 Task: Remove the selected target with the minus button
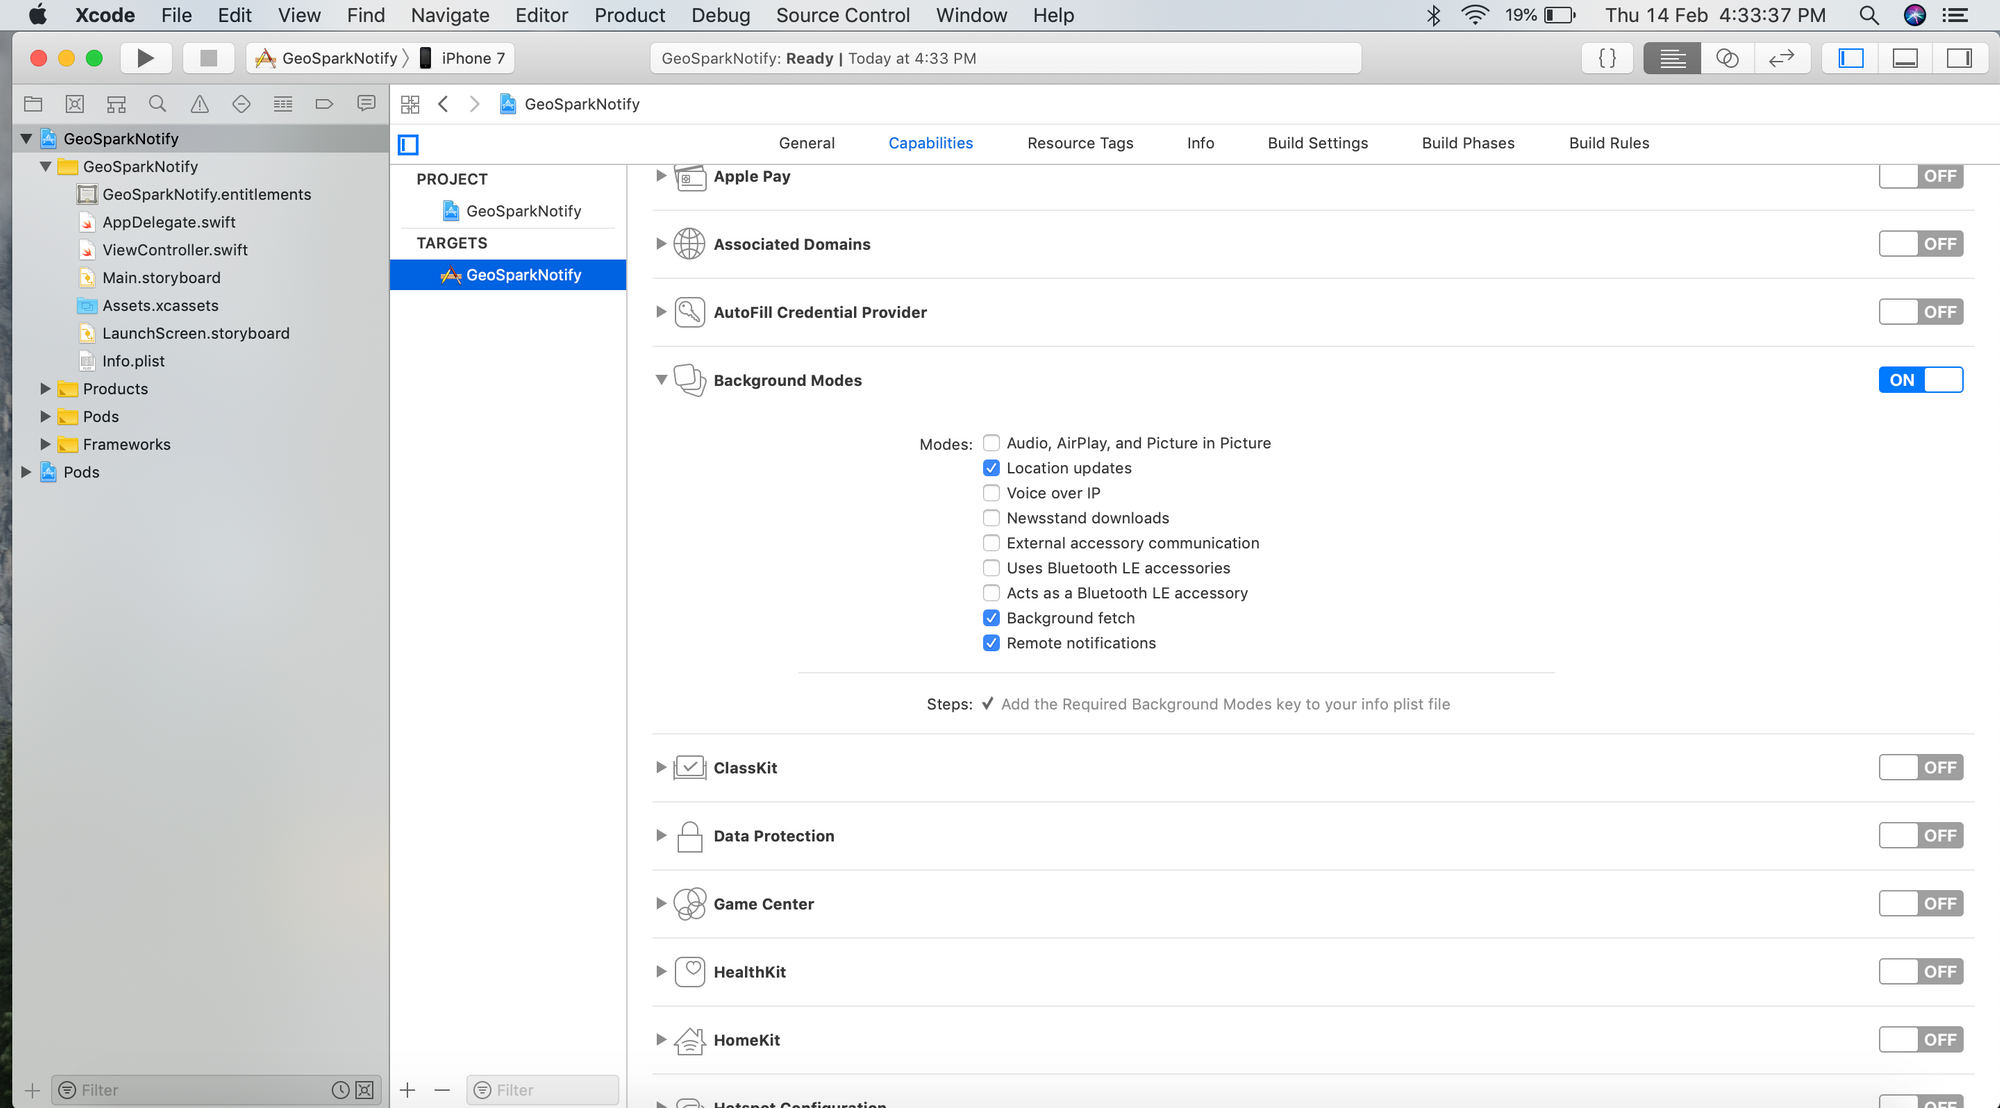point(442,1090)
